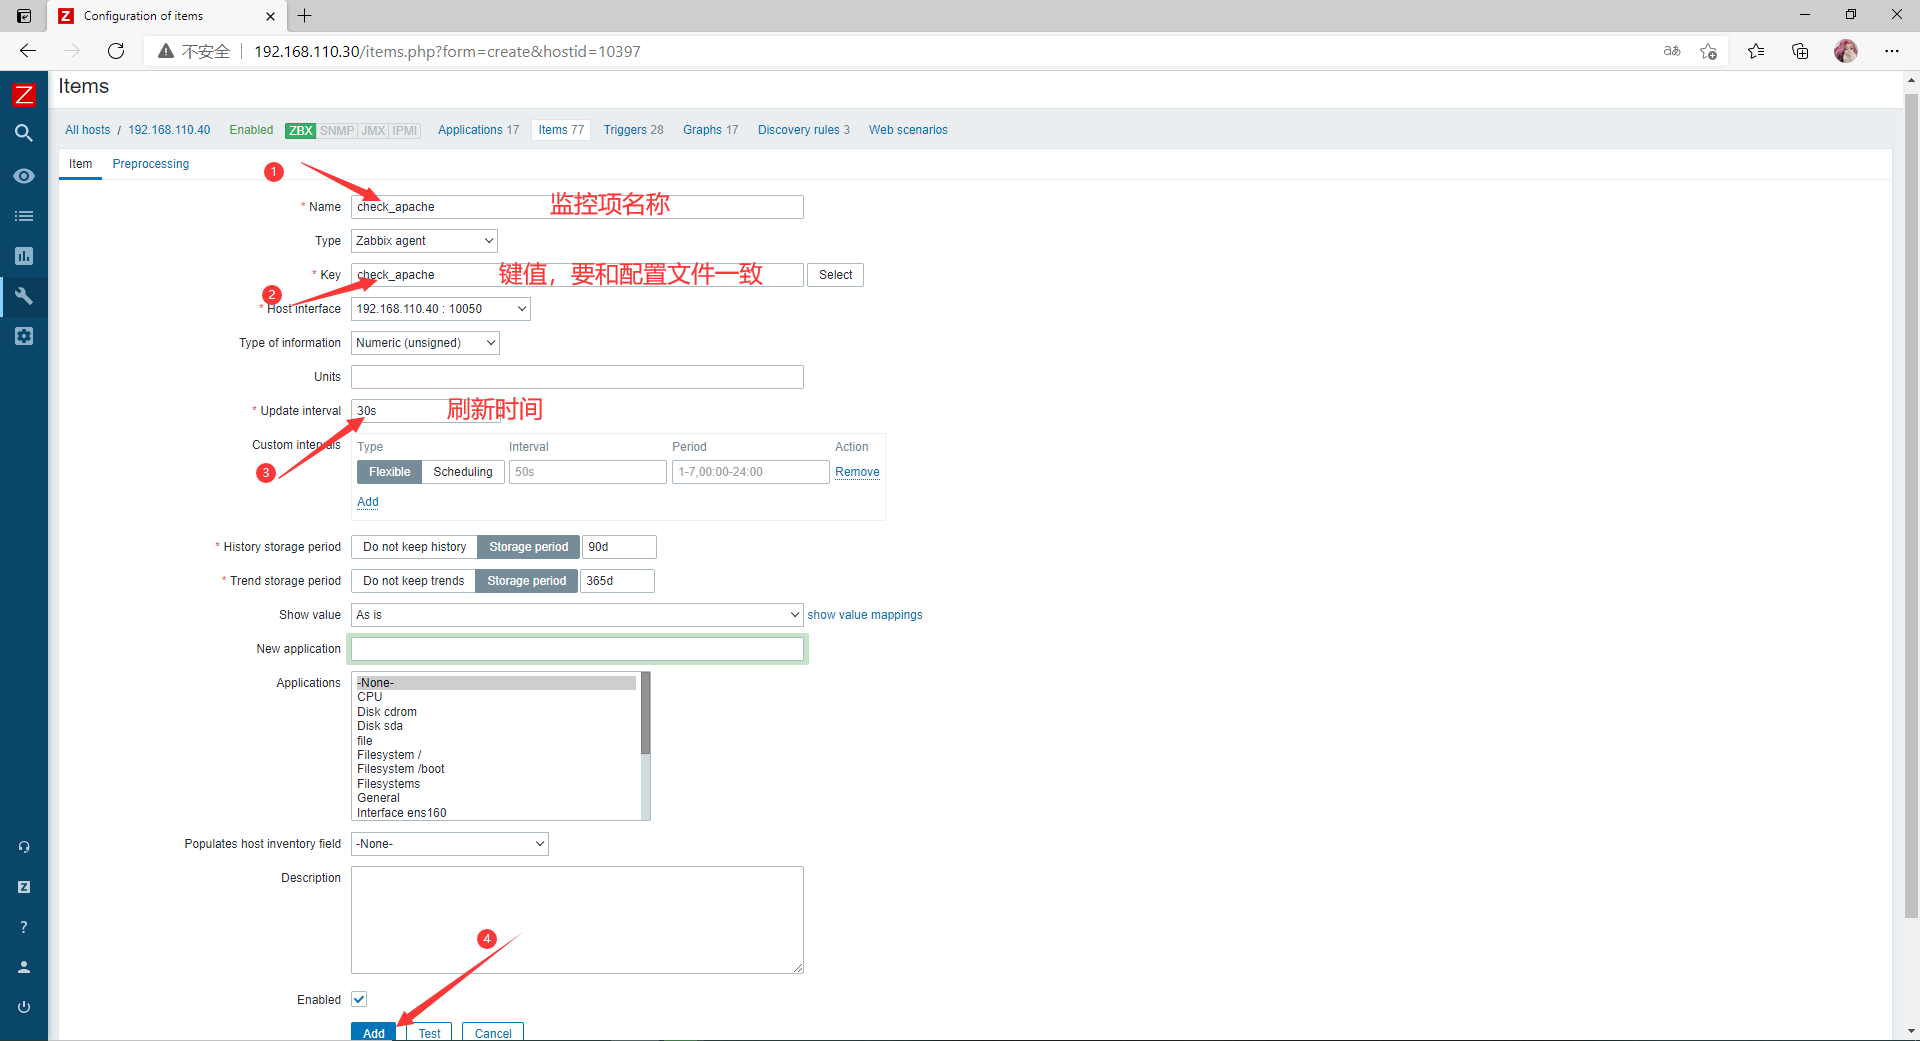Click show value mappings link
Screen dimensions: 1920x1041
coord(865,615)
